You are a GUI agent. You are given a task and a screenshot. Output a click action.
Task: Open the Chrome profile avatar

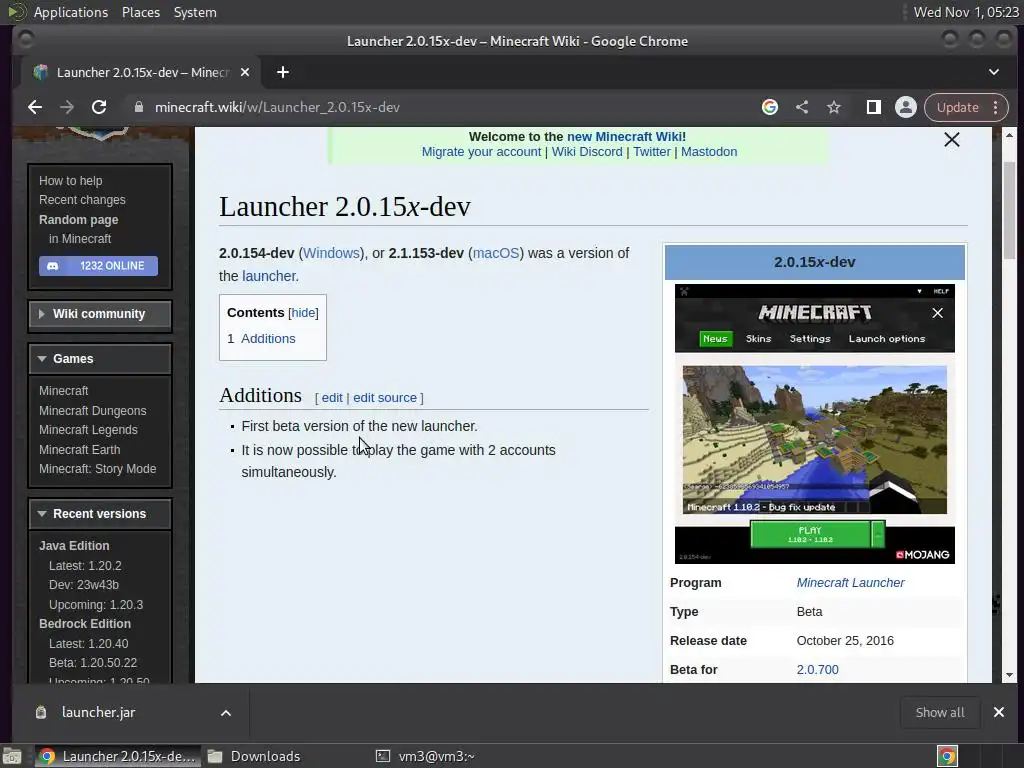click(906, 107)
